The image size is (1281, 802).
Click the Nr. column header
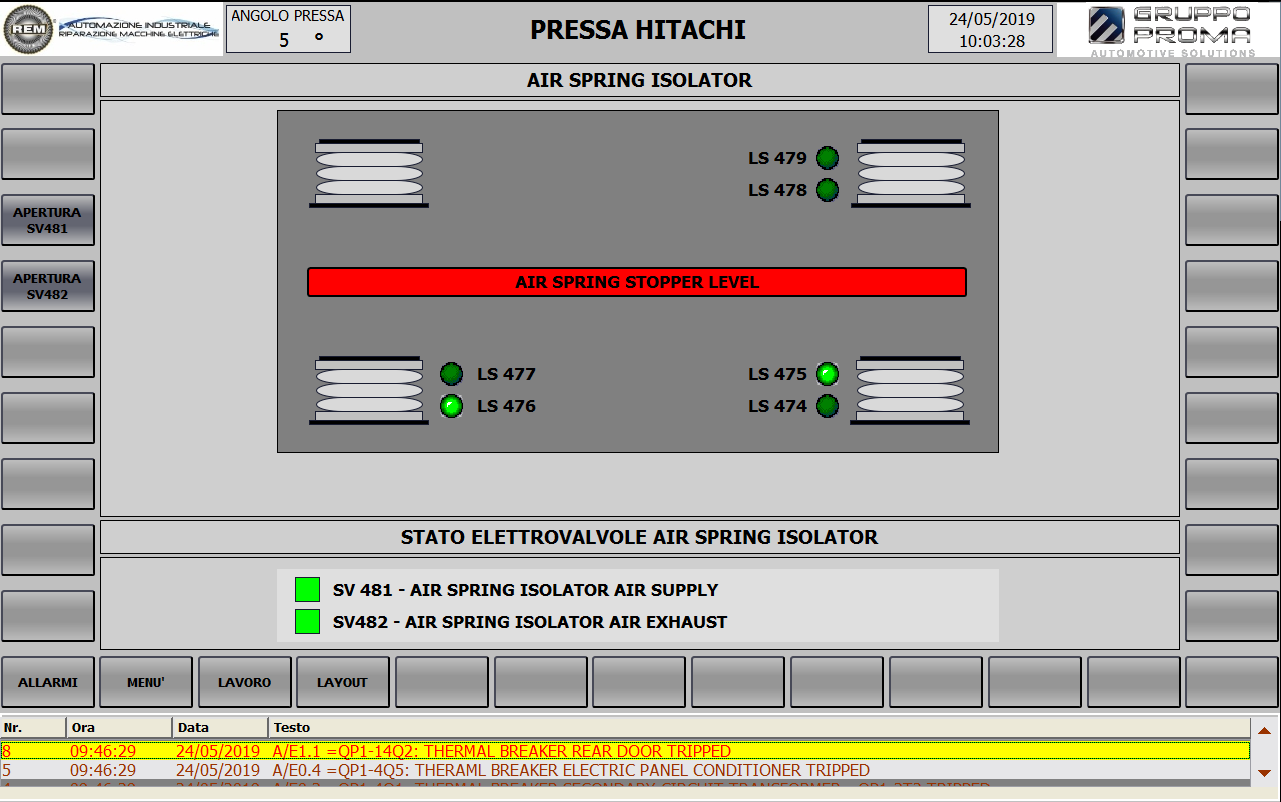34,727
